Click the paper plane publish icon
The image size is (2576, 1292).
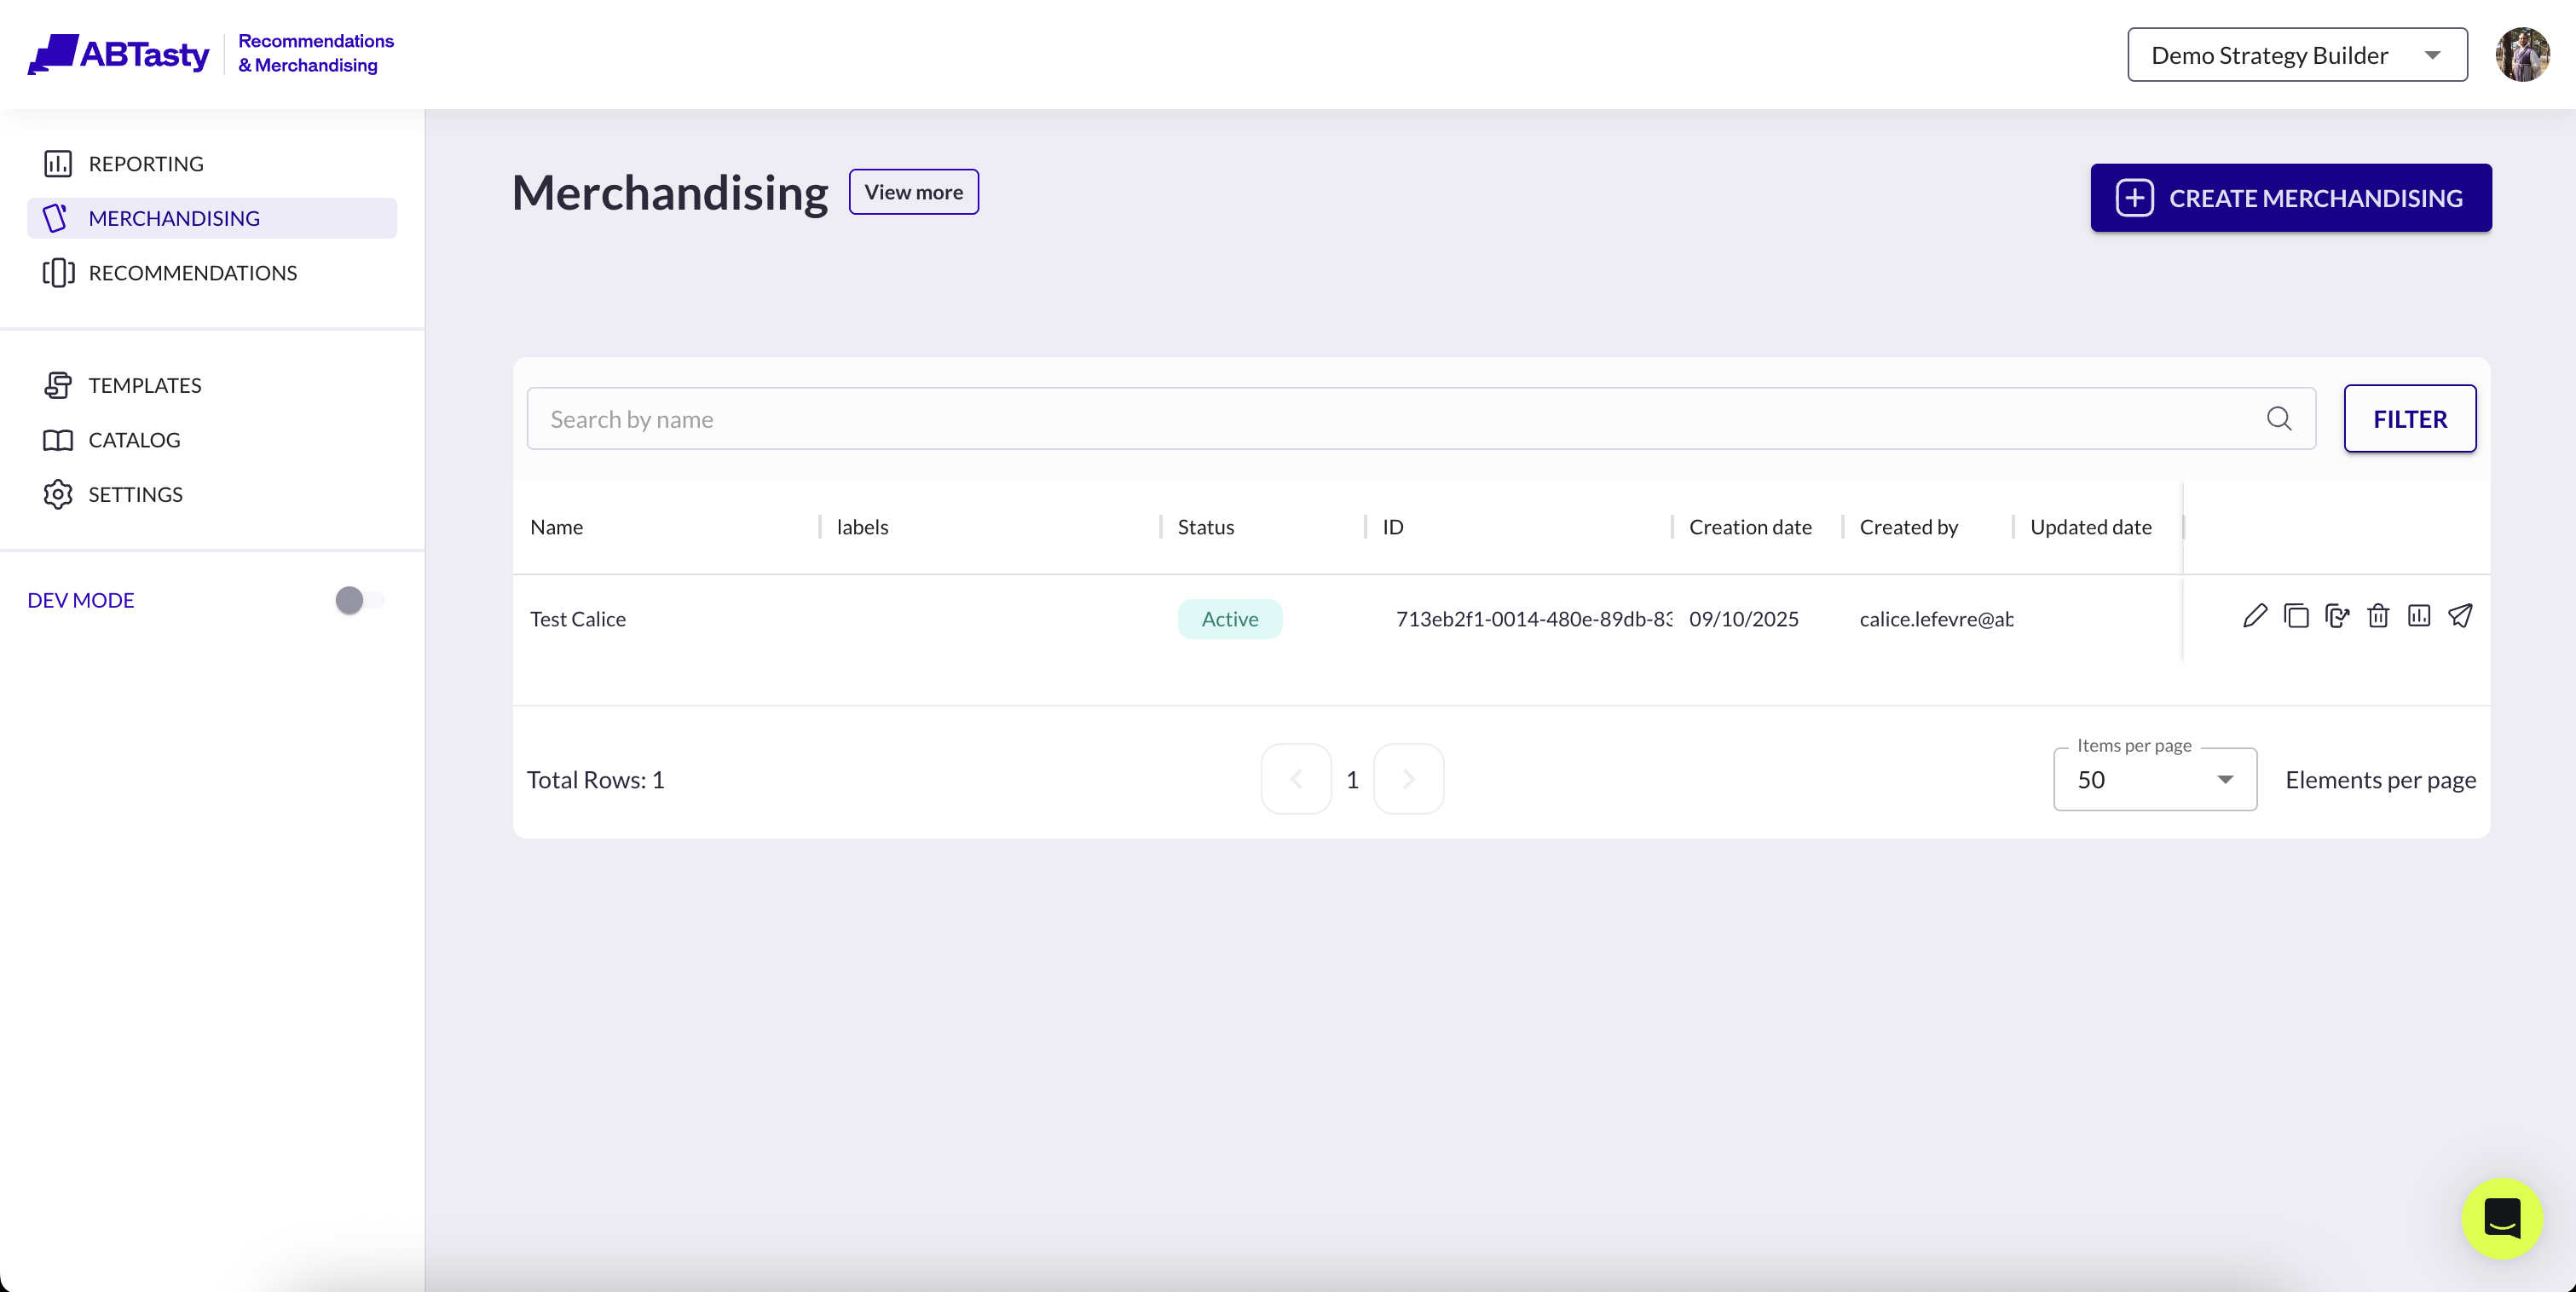tap(2460, 616)
